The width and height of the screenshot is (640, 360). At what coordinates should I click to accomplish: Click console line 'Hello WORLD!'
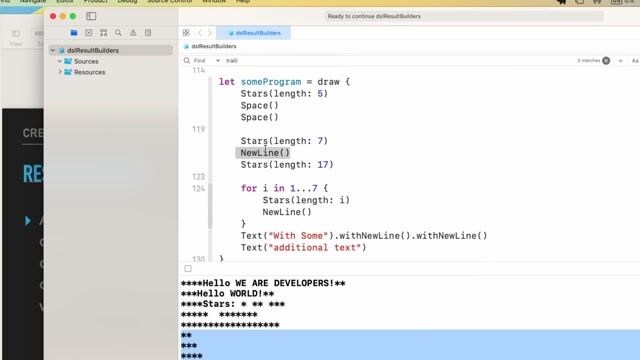click(227, 294)
